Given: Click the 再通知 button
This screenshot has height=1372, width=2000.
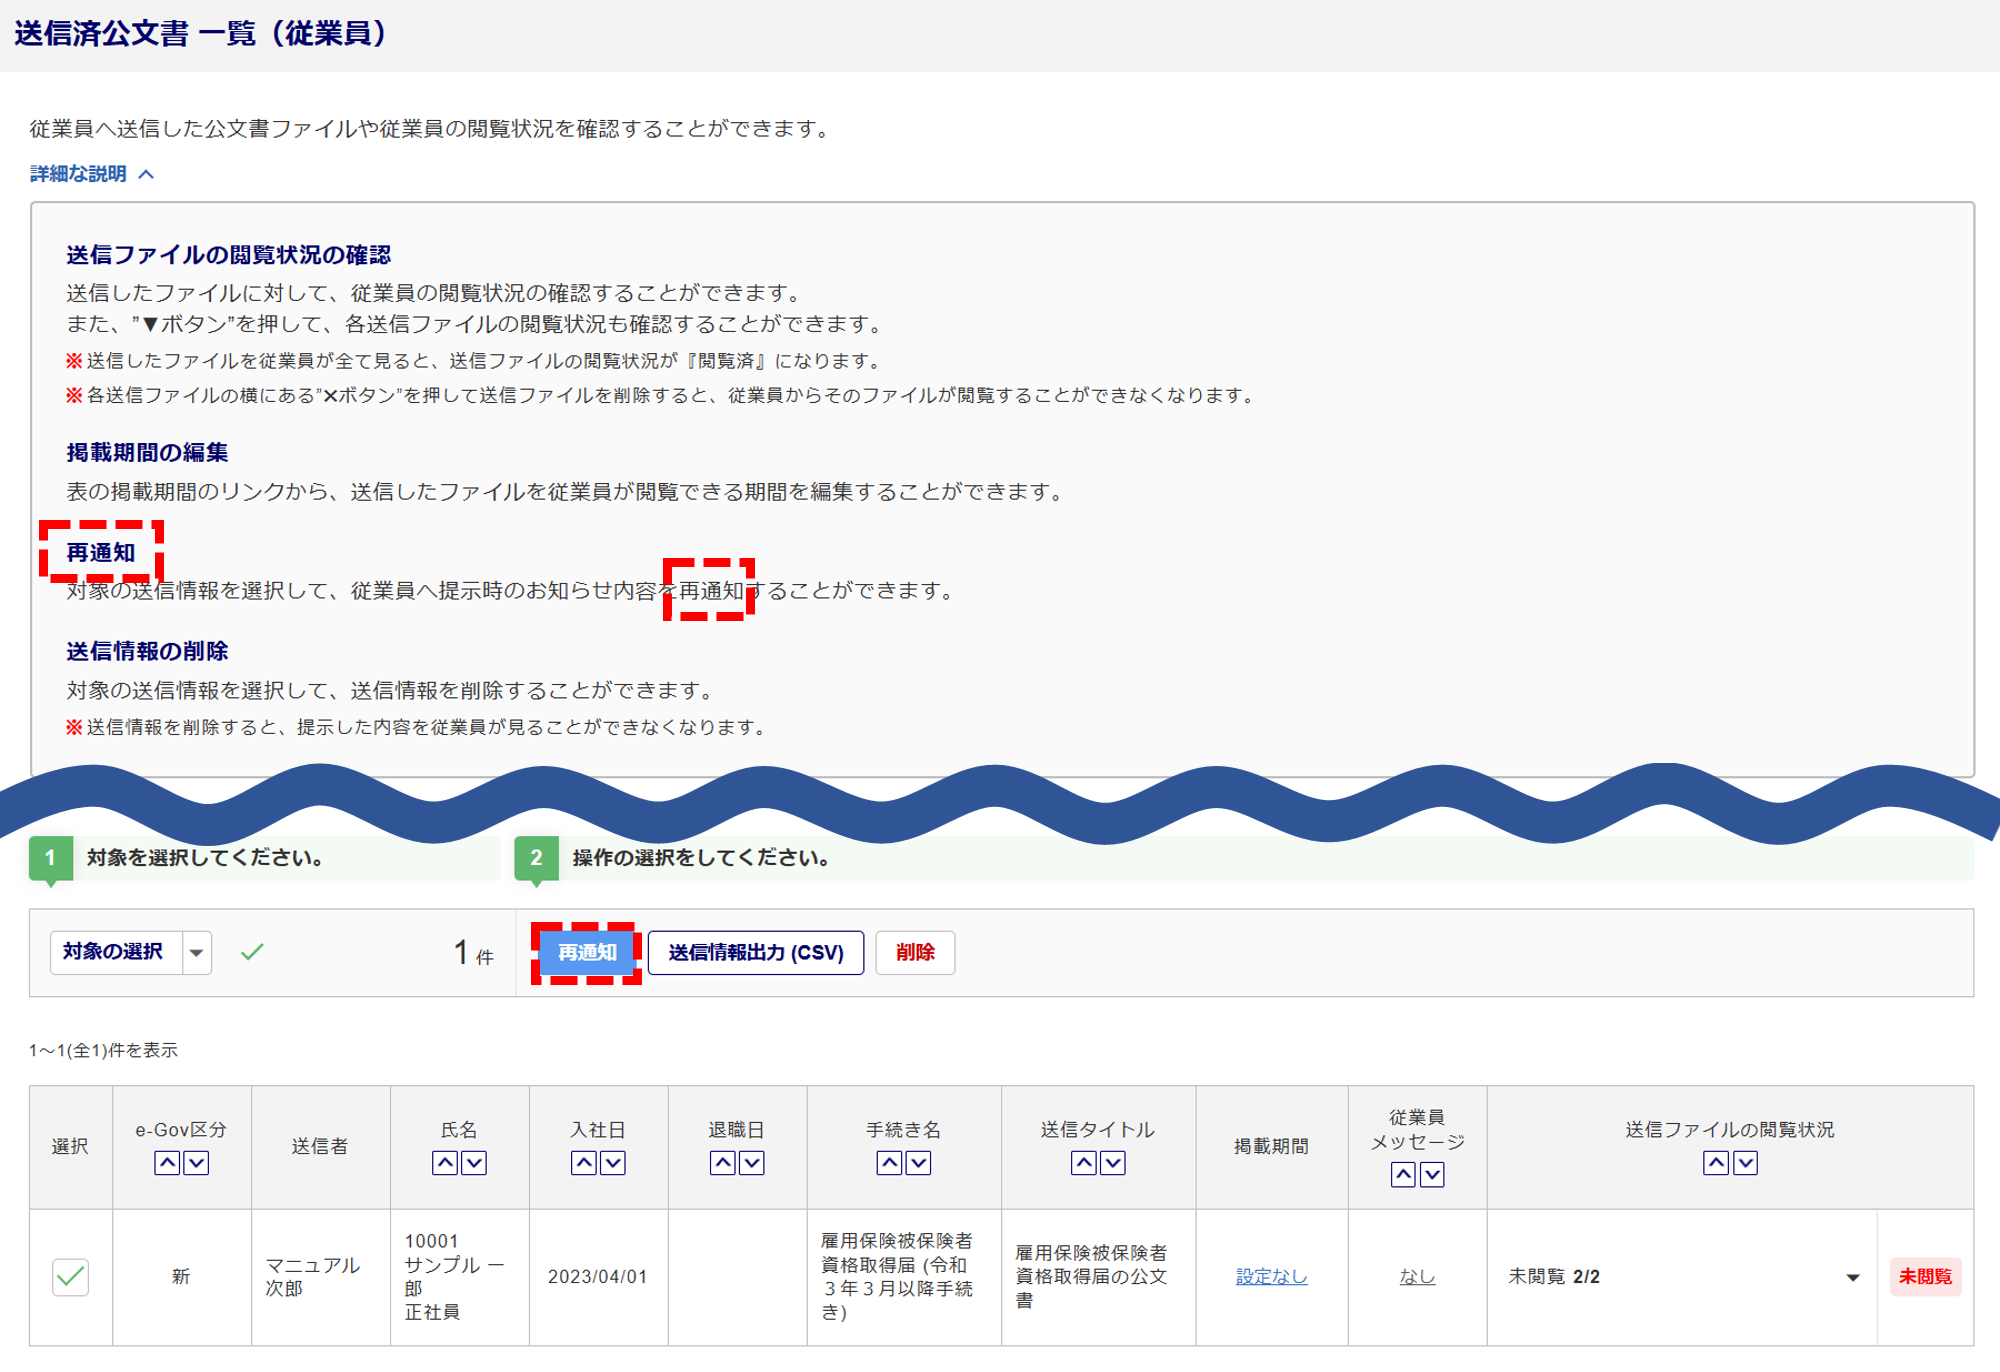Looking at the screenshot, I should [x=587, y=953].
